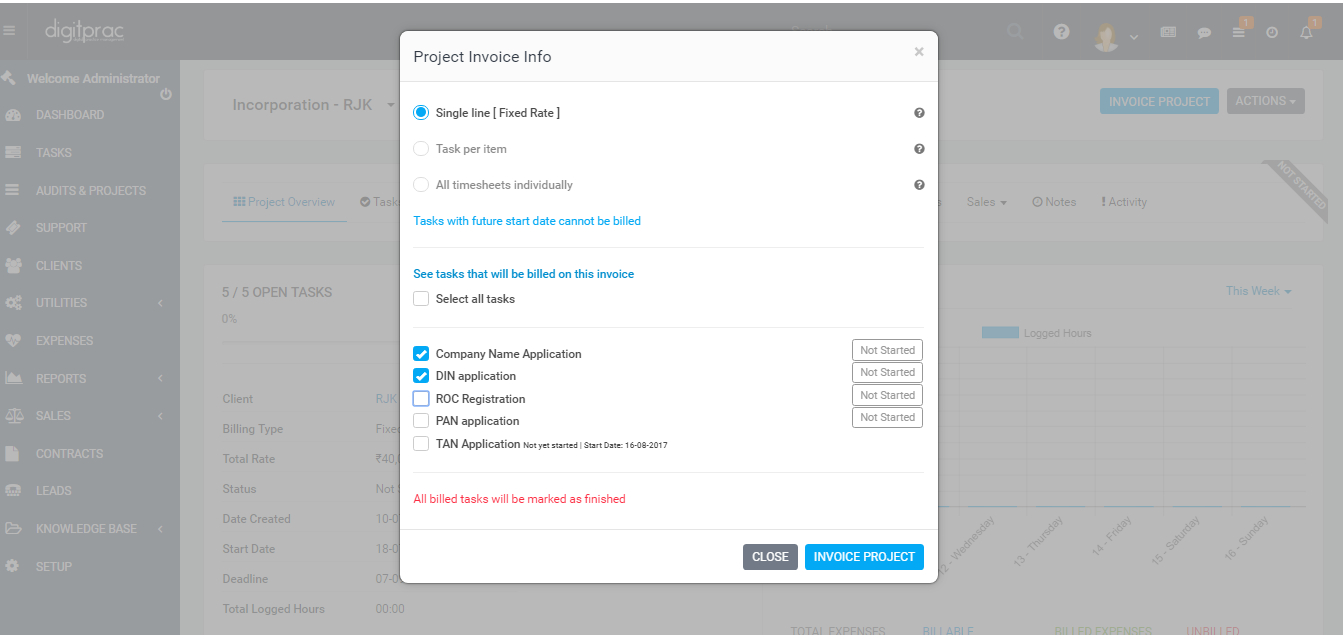Click help icon beside All timesheets individually
This screenshot has height=639, width=1343.
click(919, 185)
